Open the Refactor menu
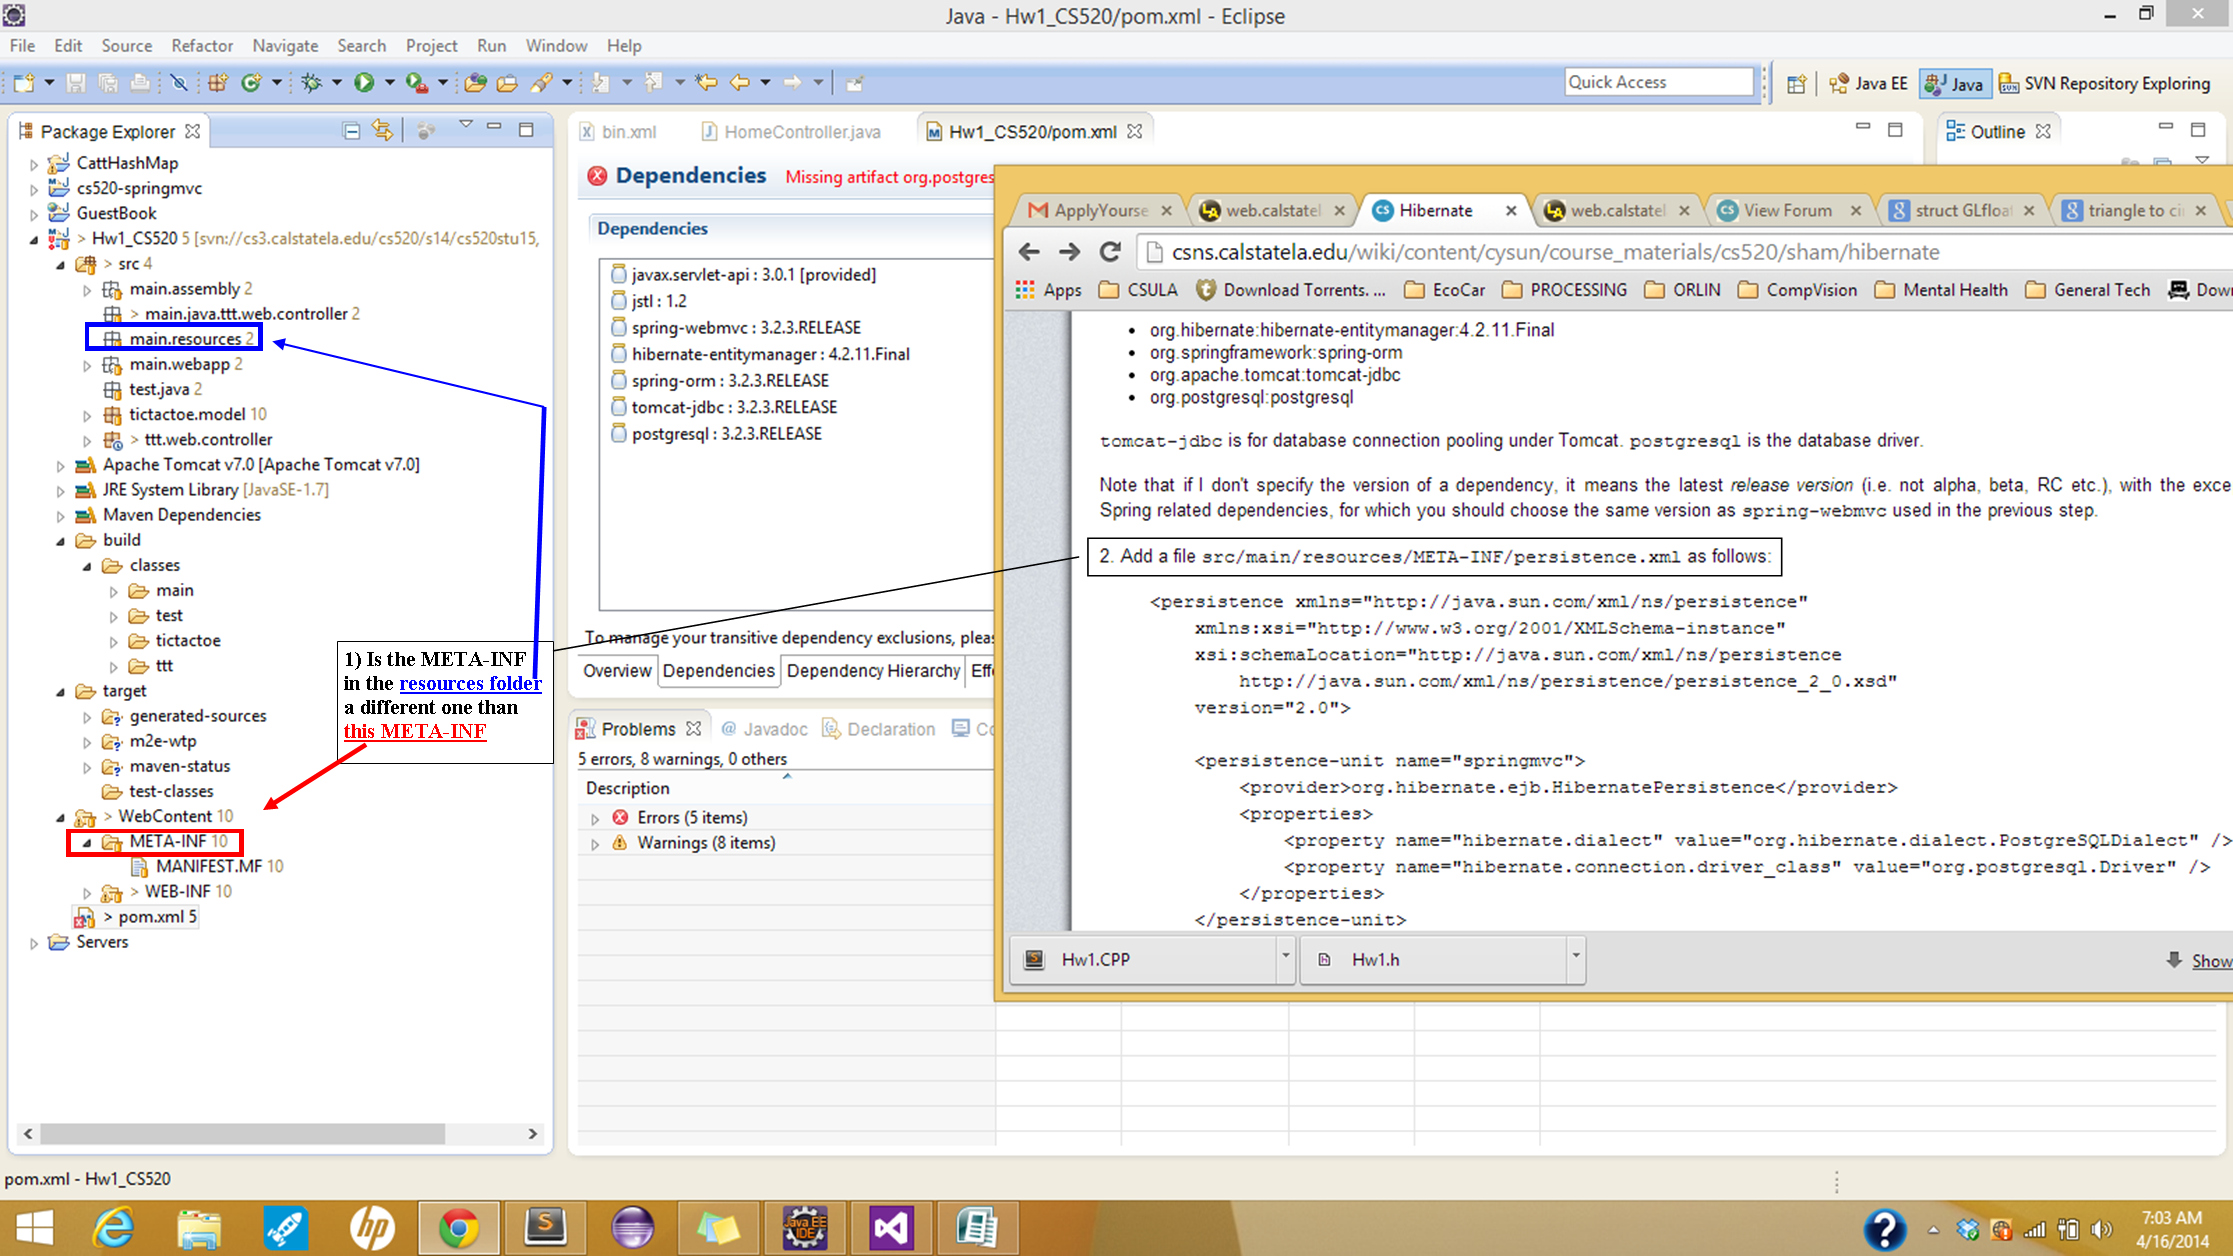The height and width of the screenshot is (1256, 2233). click(x=201, y=46)
